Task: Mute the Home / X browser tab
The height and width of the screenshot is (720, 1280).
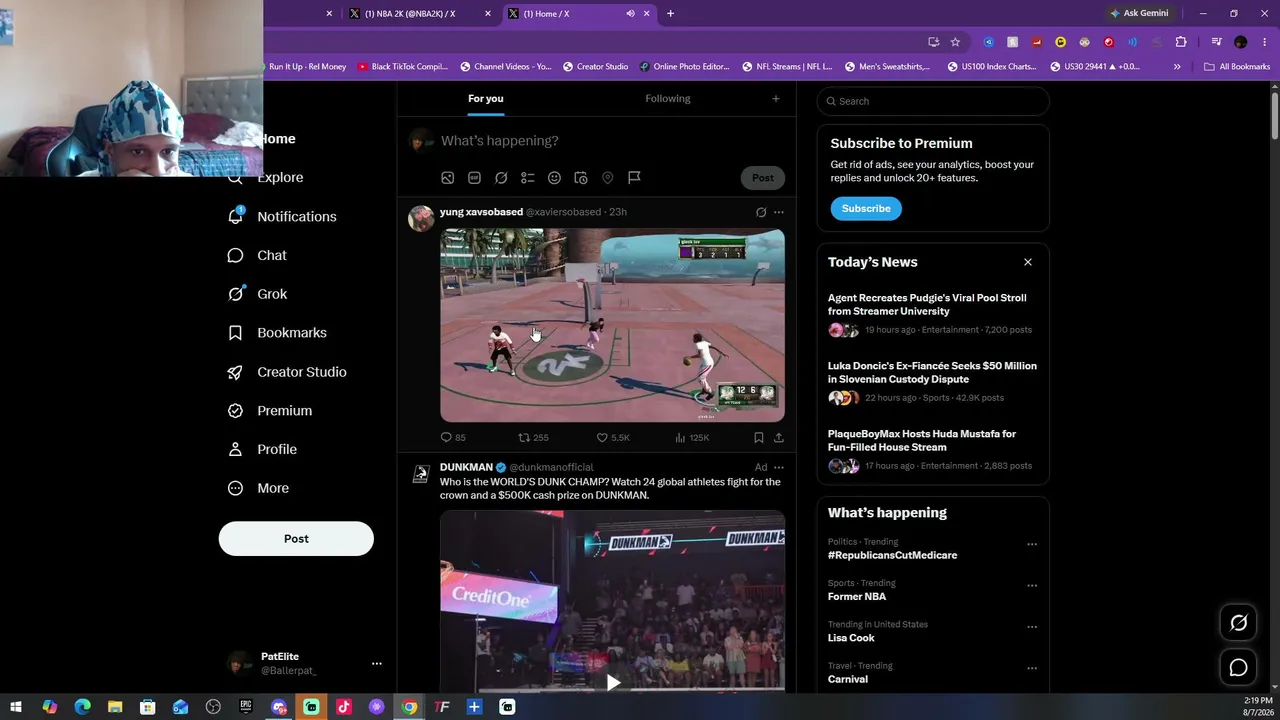Action: [630, 14]
